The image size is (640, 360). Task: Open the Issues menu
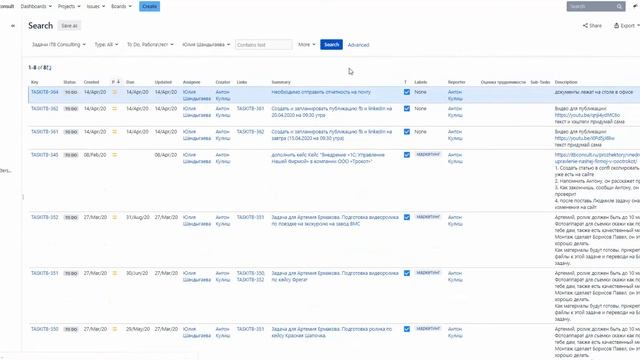[96, 7]
